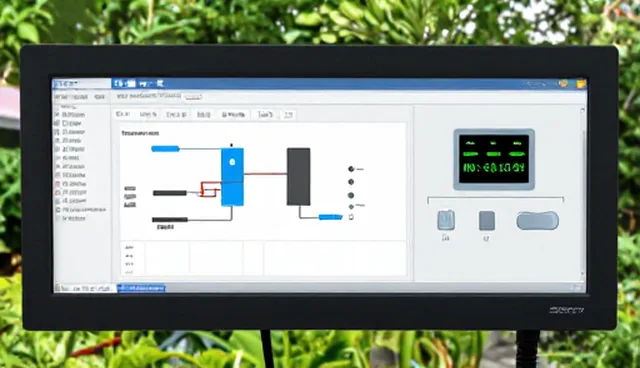Click the round globe icon in title bar

(564, 84)
